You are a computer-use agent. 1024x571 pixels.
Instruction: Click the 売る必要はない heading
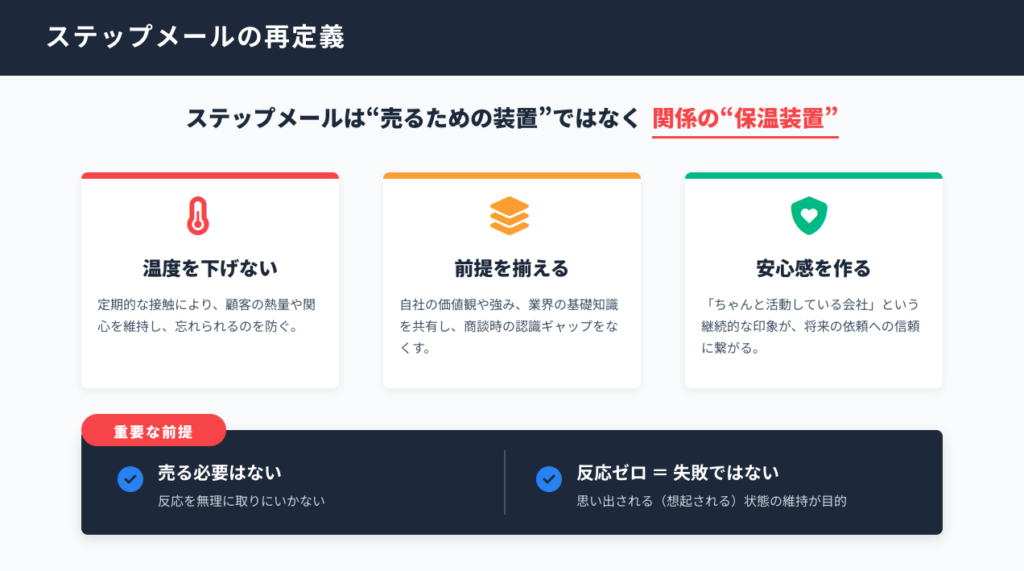pyautogui.click(x=220, y=471)
